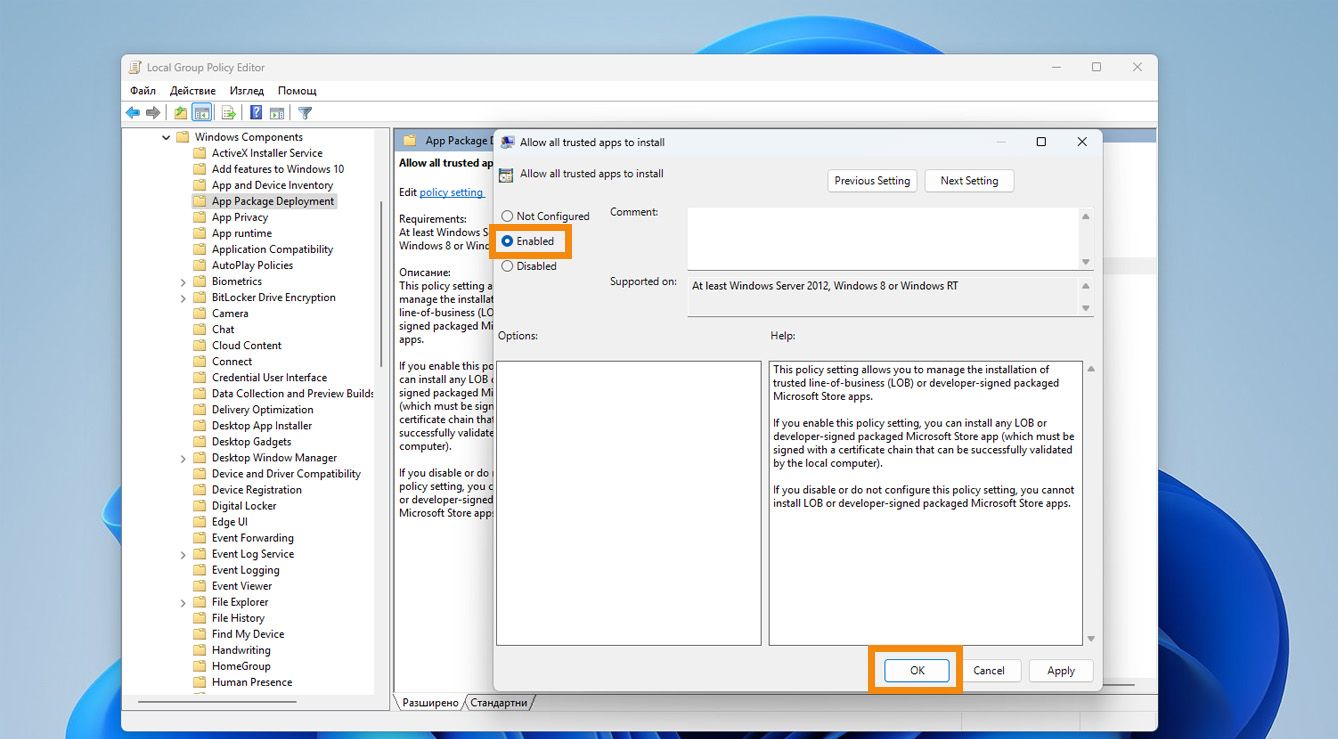Switch to the Разширено tab
Viewport: 1338px width, 739px height.
430,703
